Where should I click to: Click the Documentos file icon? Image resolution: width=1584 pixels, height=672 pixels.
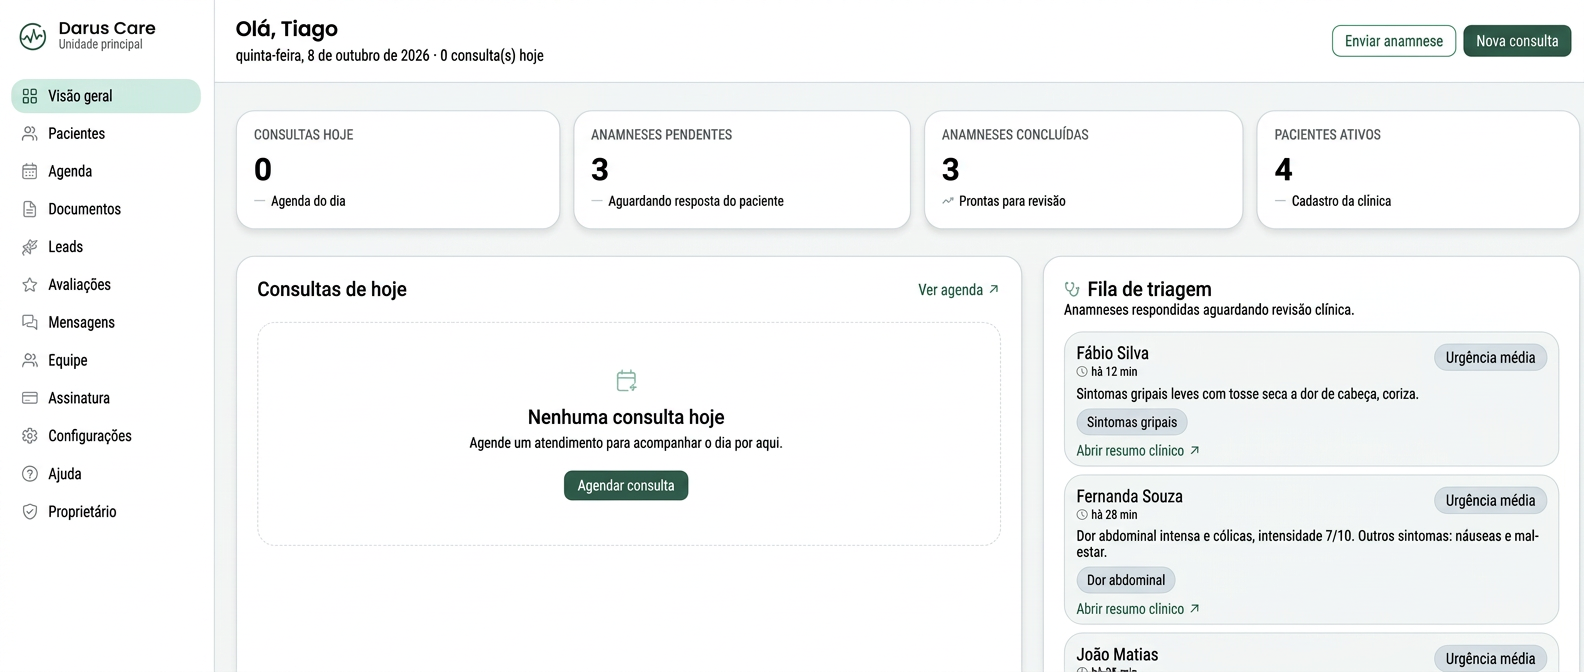(x=30, y=209)
